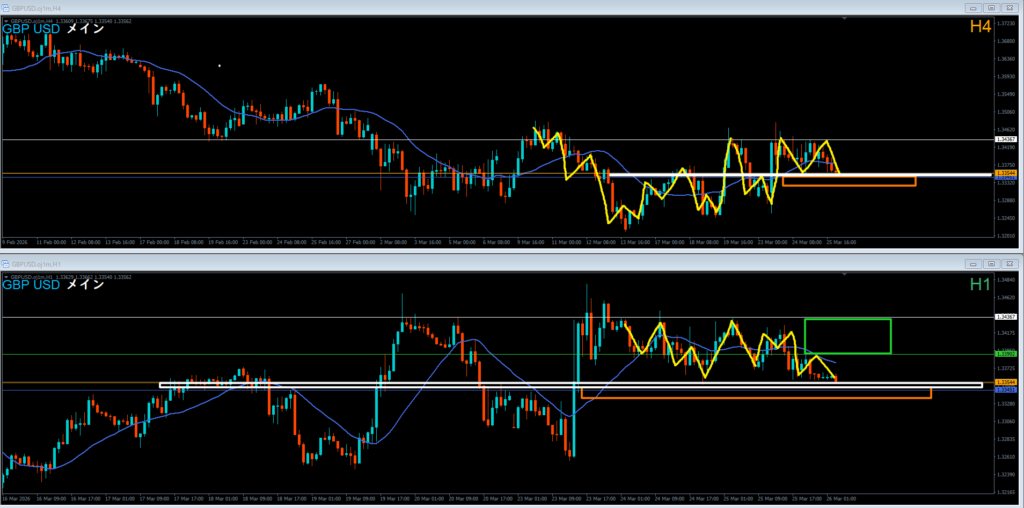Viewport: 1024px width, 508px height.
Task: Click the green H1 timeframe label
Action: [x=980, y=285]
